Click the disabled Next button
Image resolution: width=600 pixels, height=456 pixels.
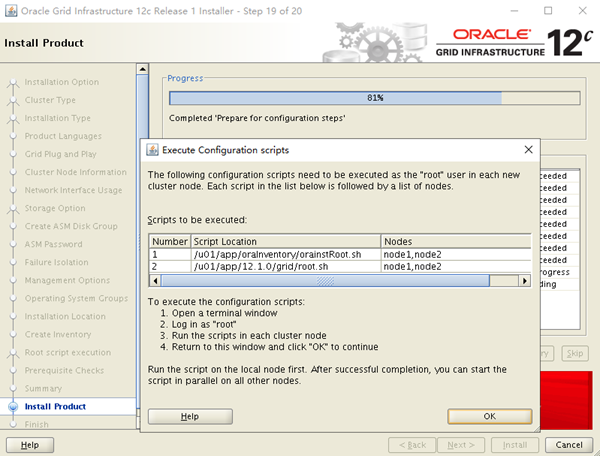pos(461,445)
